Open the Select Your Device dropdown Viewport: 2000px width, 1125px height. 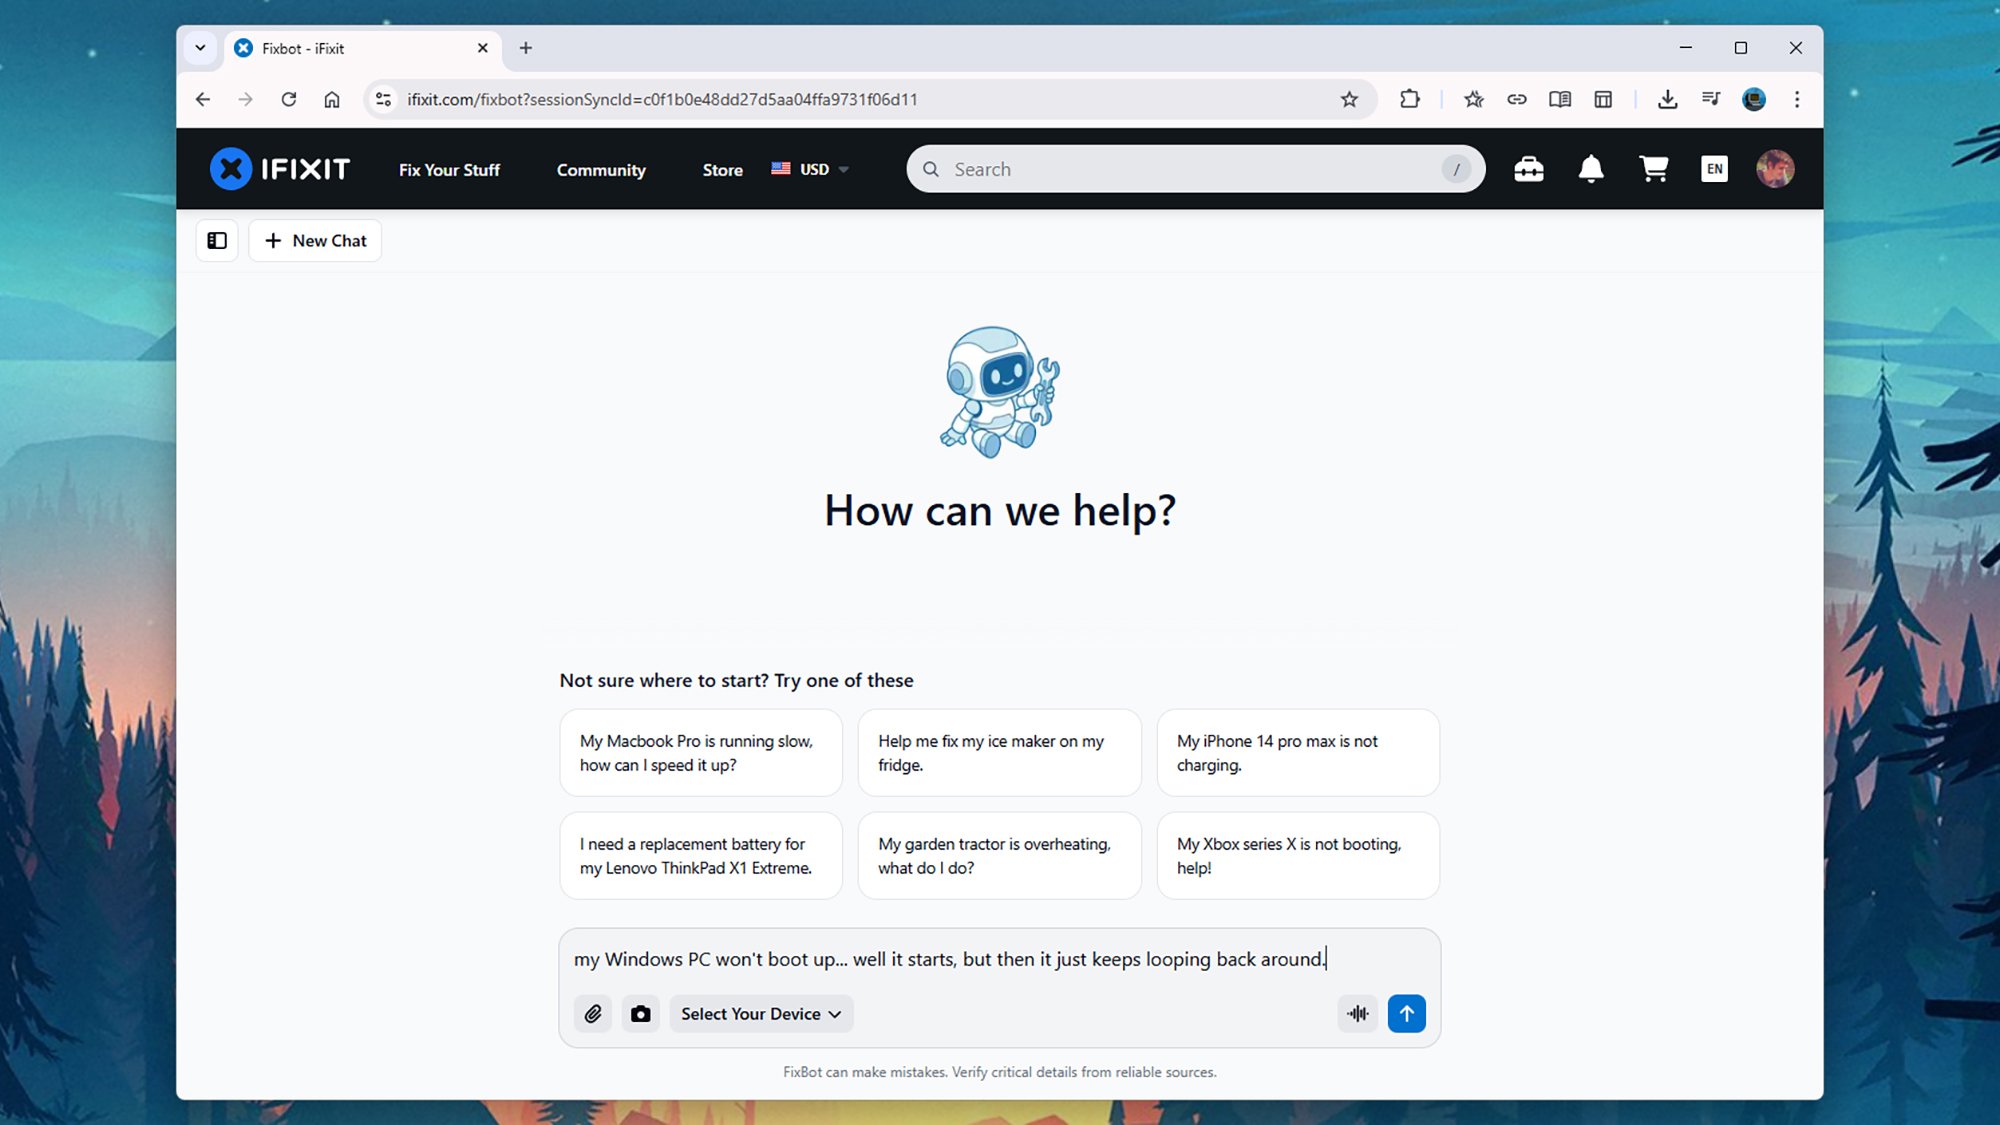click(x=760, y=1013)
